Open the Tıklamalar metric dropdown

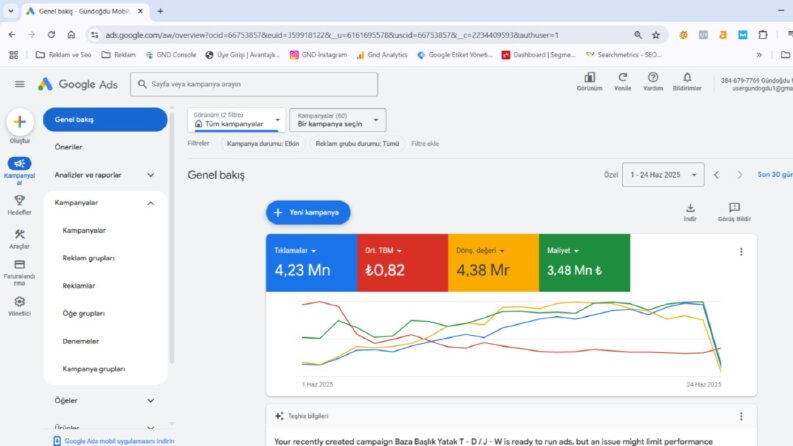tap(295, 250)
